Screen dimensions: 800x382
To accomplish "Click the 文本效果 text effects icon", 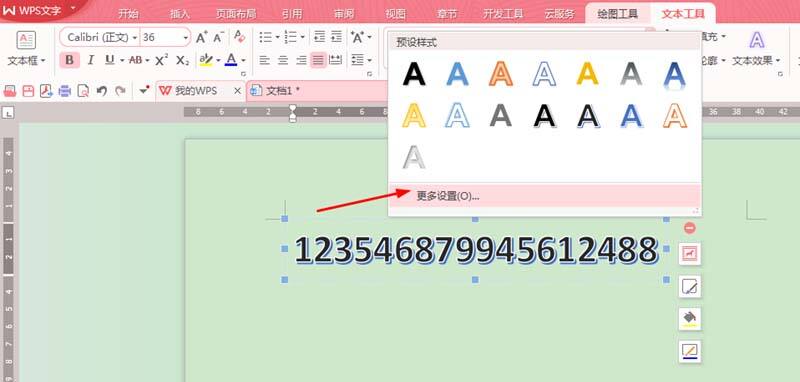I will coord(757,40).
